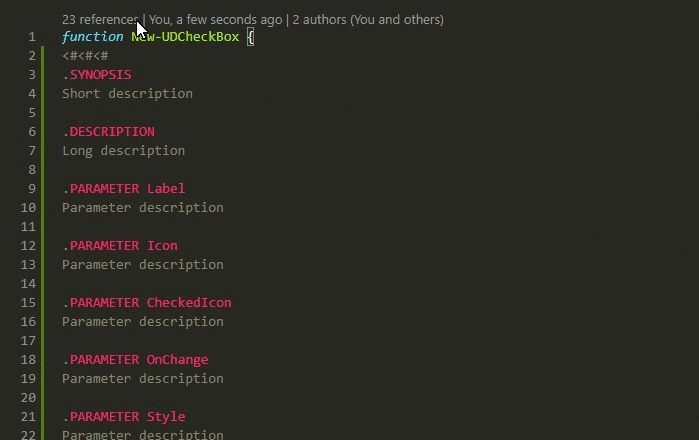The width and height of the screenshot is (699, 440).
Task: Click 'Parameter description' on line 16
Action: pos(143,322)
